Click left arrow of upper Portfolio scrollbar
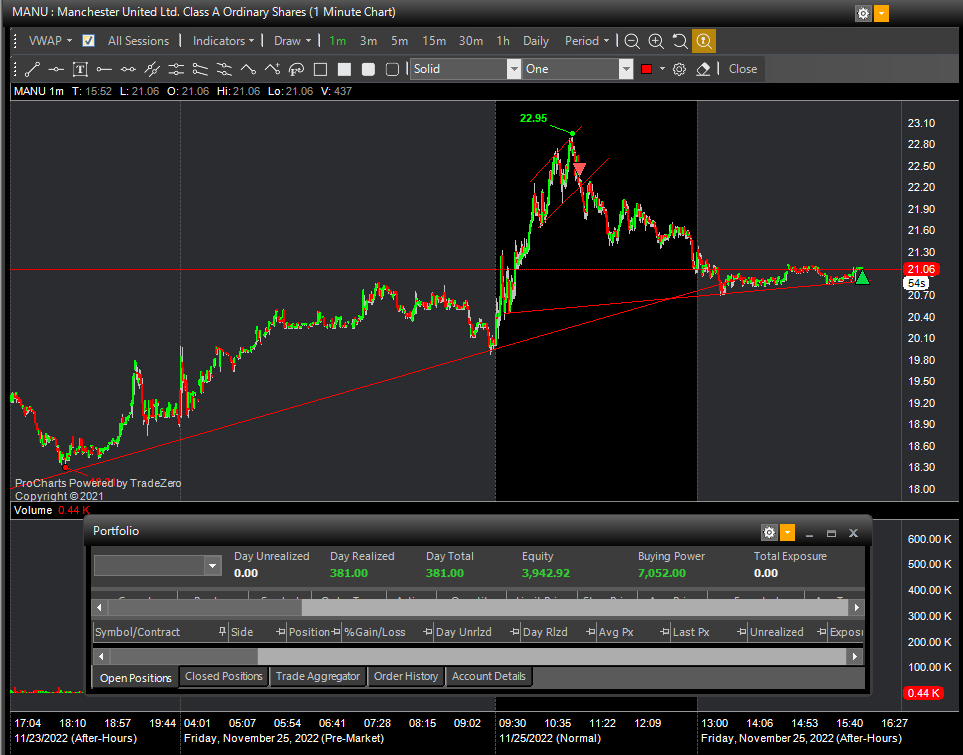 click(100, 608)
